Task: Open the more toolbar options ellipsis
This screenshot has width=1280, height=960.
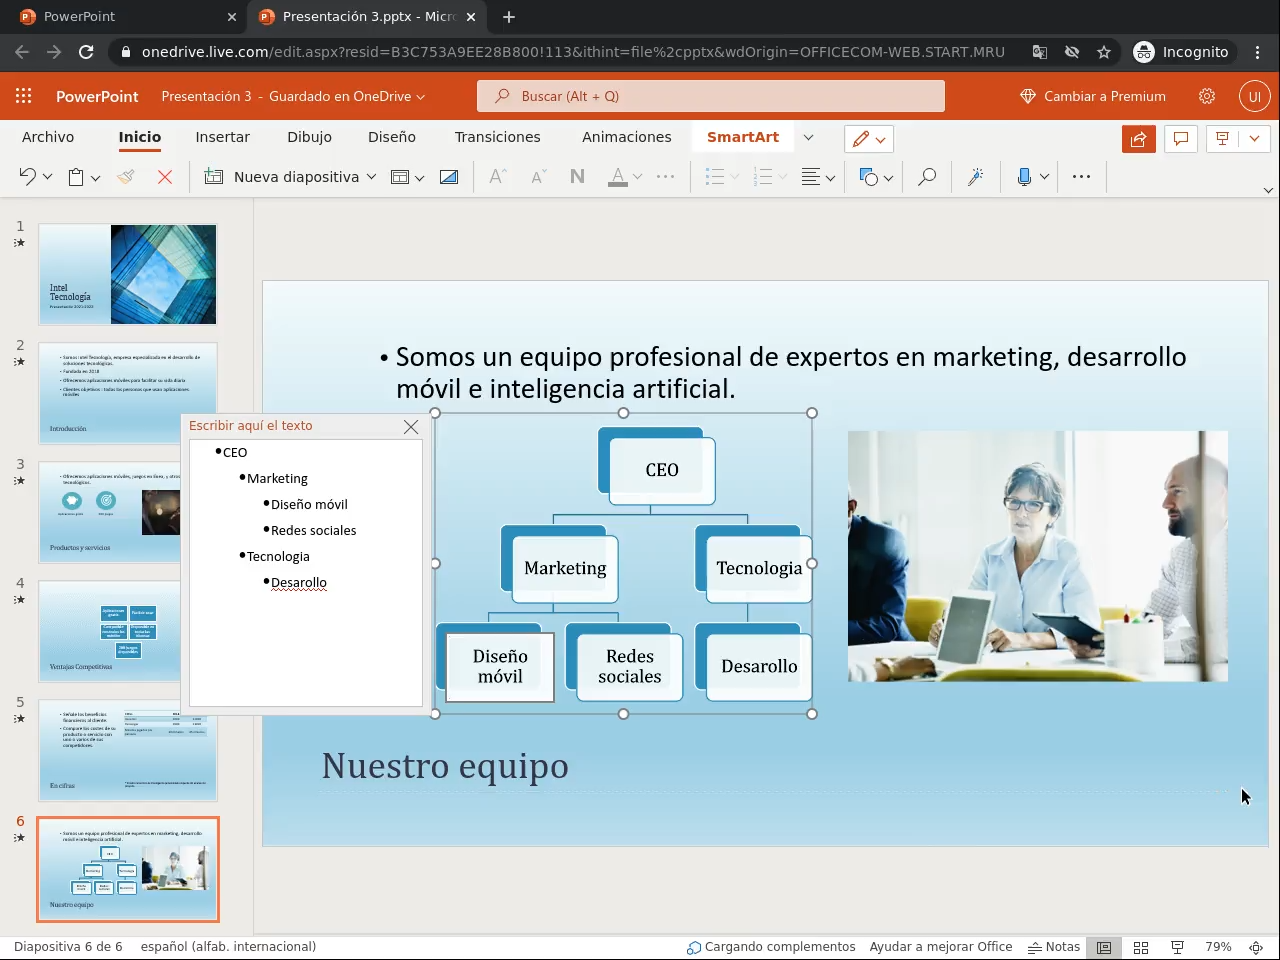Action: click(x=1081, y=177)
